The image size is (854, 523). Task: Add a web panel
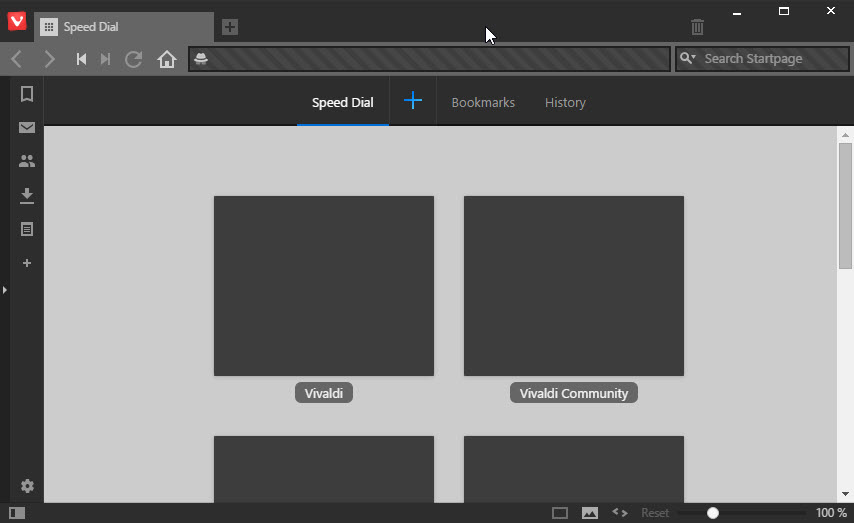click(x=27, y=263)
